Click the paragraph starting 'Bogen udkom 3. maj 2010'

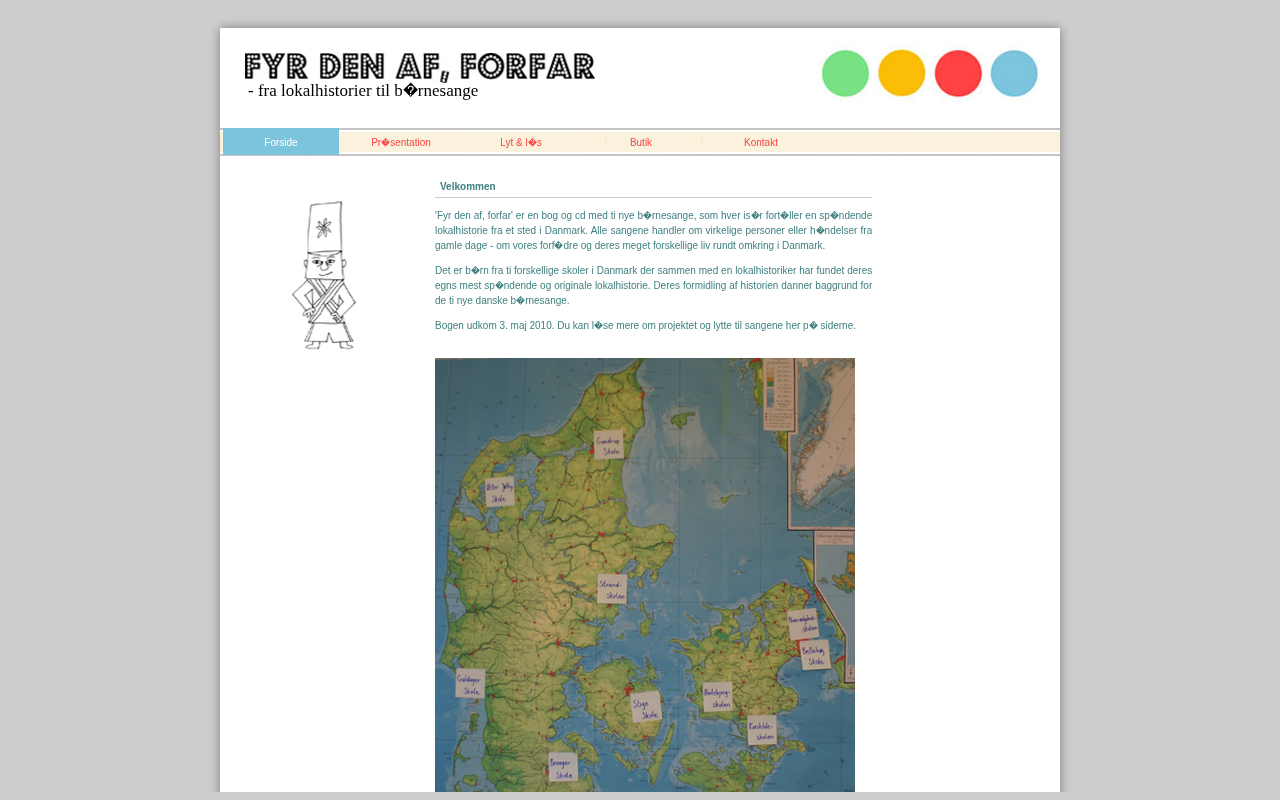click(x=646, y=326)
